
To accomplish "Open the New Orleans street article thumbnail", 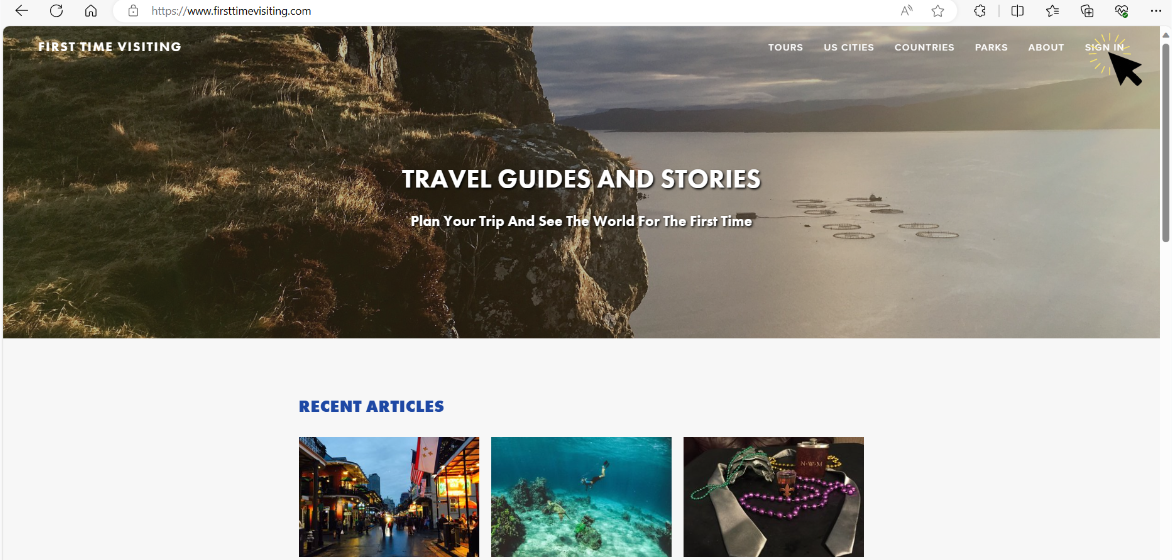I will [x=389, y=496].
